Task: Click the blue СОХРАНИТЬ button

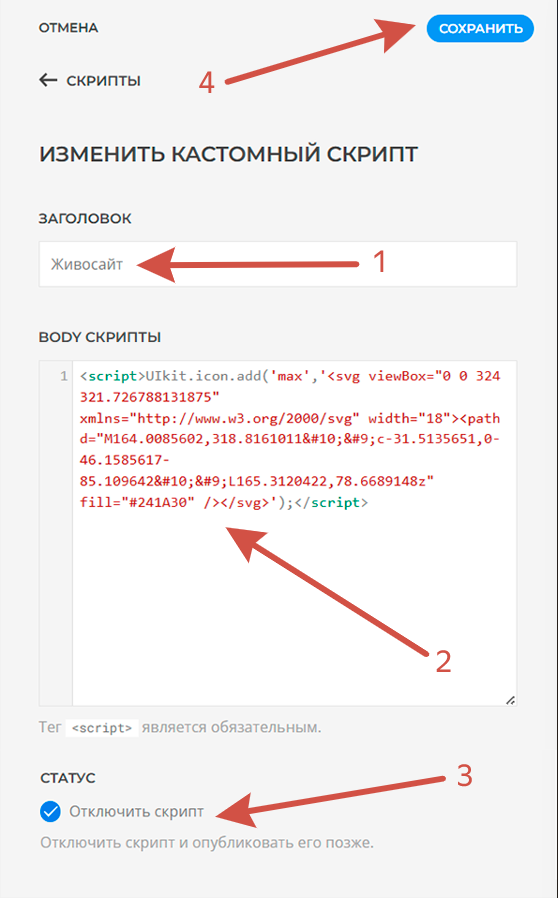Action: 480,29
